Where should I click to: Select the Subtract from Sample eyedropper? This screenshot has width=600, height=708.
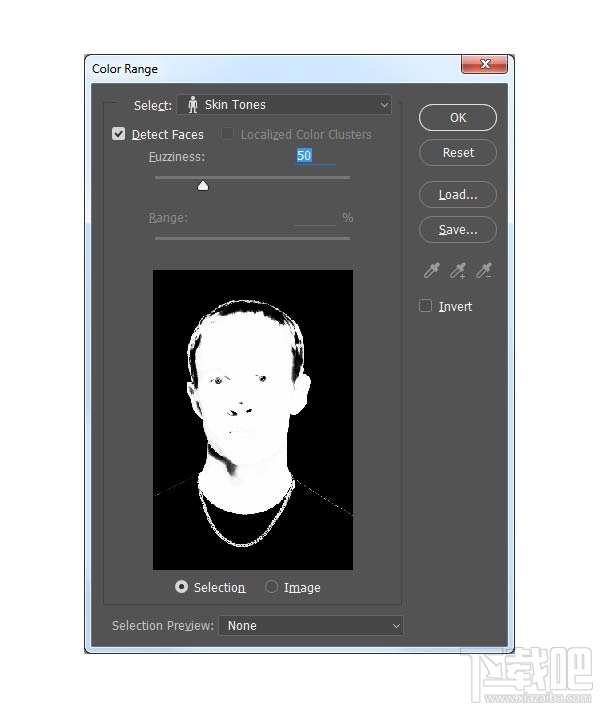(x=484, y=270)
